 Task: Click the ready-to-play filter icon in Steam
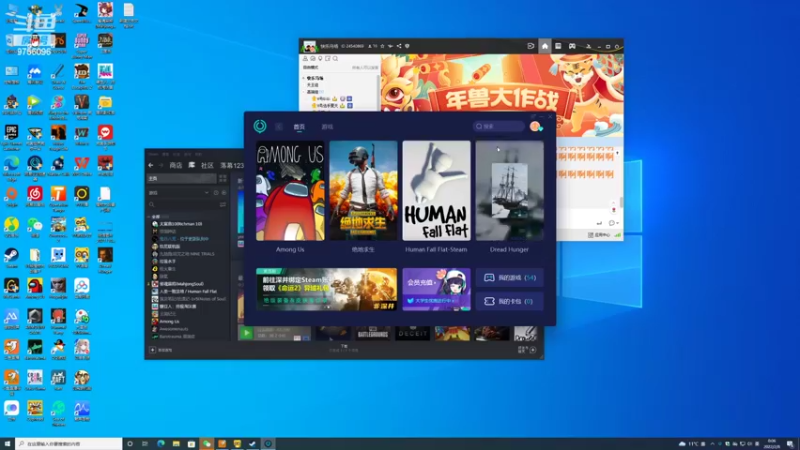(x=223, y=193)
